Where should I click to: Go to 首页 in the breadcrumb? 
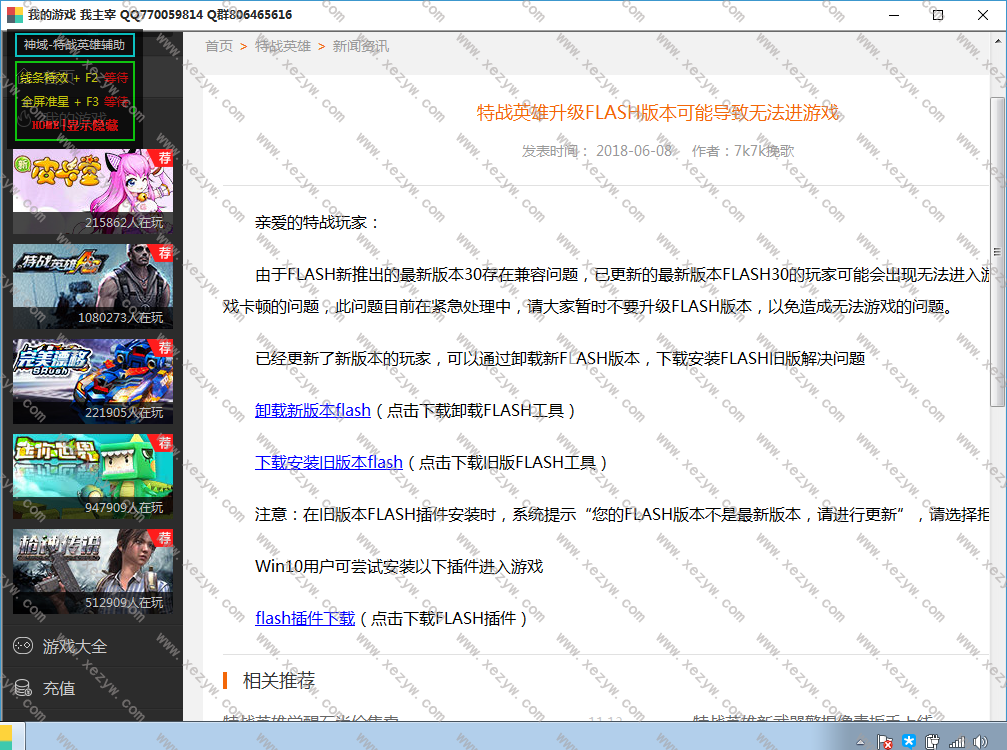[x=219, y=46]
